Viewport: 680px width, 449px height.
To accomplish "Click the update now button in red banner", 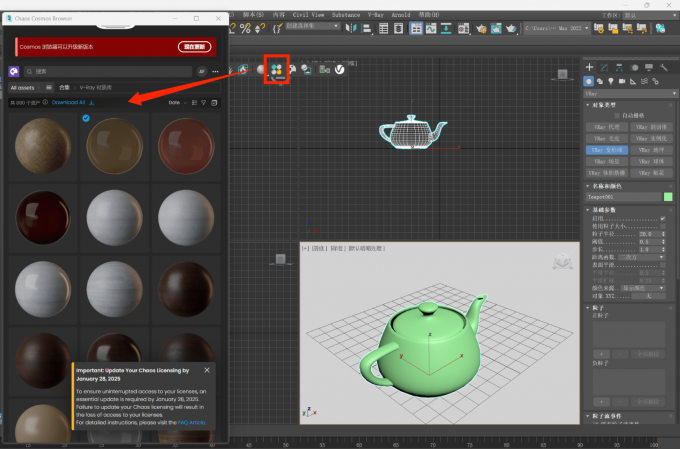I will tap(194, 47).
